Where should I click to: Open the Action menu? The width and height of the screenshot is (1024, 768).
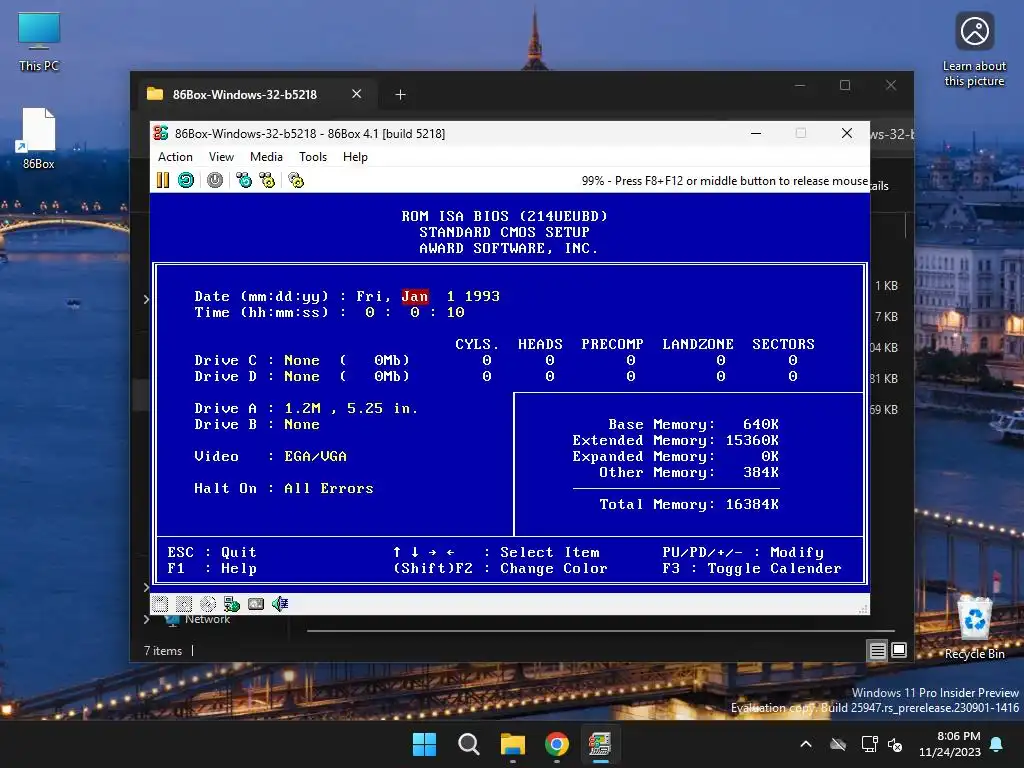[175, 157]
